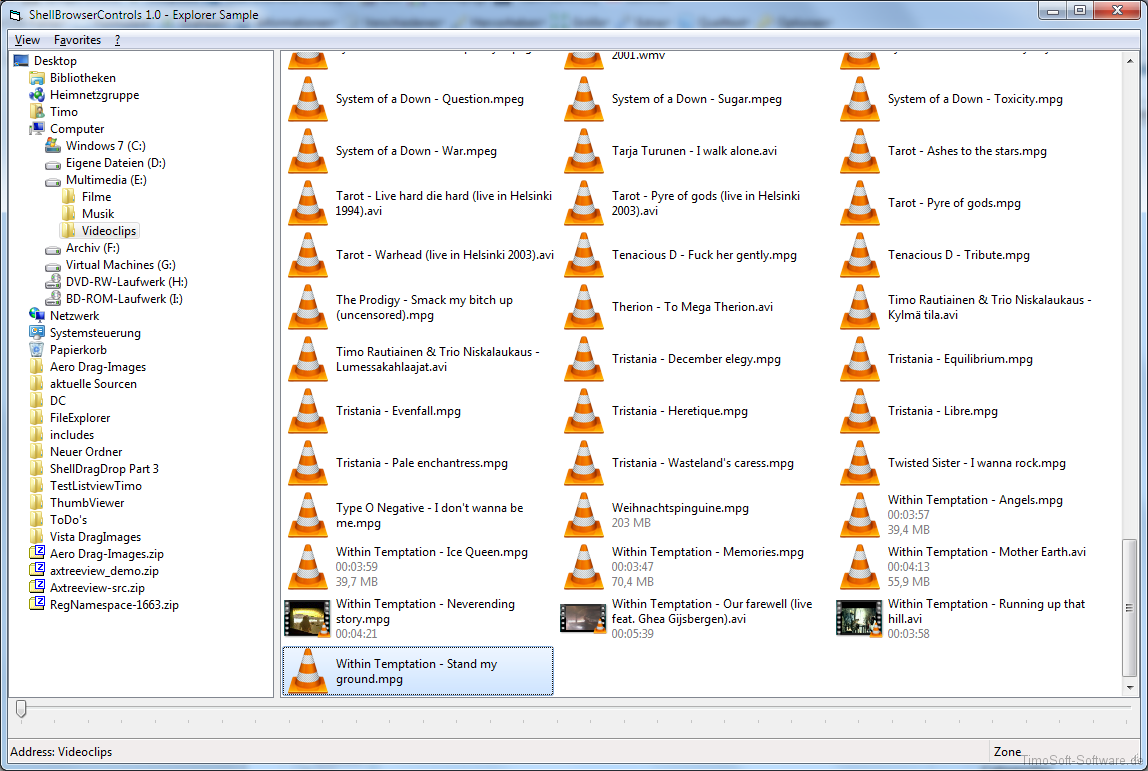Click VLC cone icon for Within Temptation - Ice Queen.mpg
1148x771 pixels.
(308, 567)
